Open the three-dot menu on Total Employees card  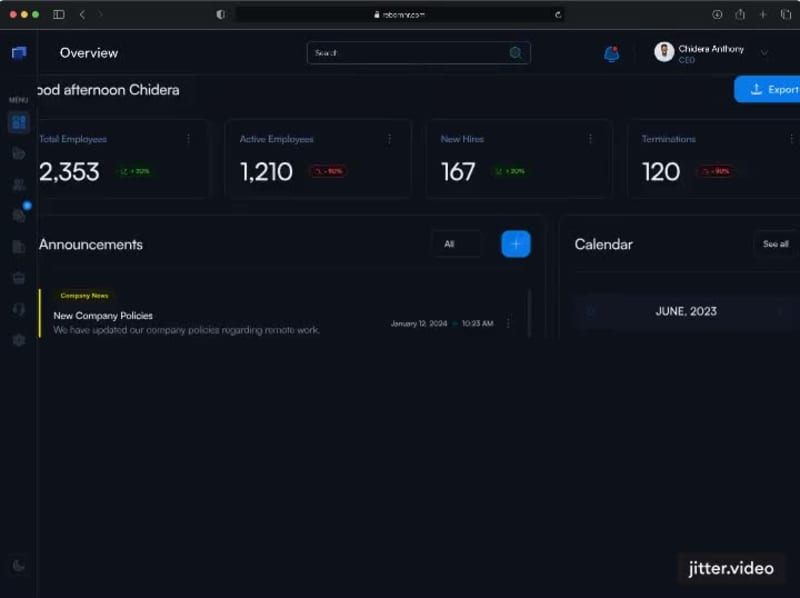click(x=186, y=139)
